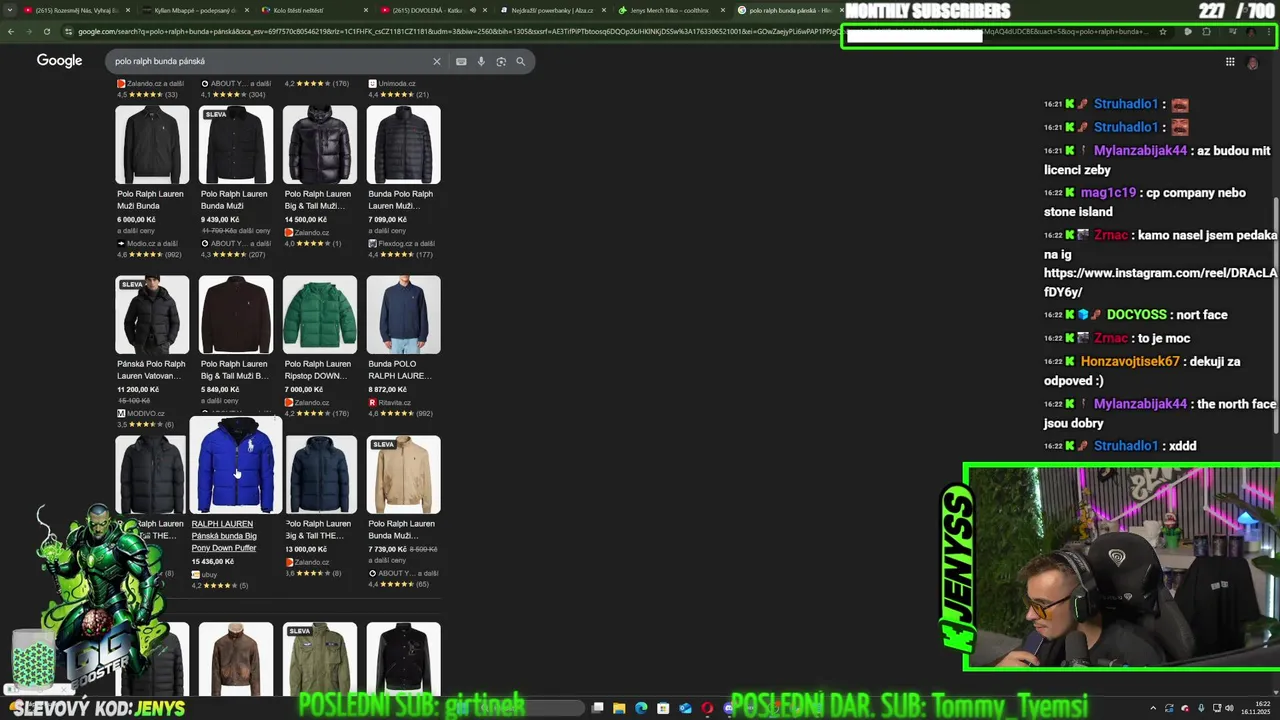The width and height of the screenshot is (1280, 720).
Task: Open the Google account avatar
Action: (x=1252, y=63)
